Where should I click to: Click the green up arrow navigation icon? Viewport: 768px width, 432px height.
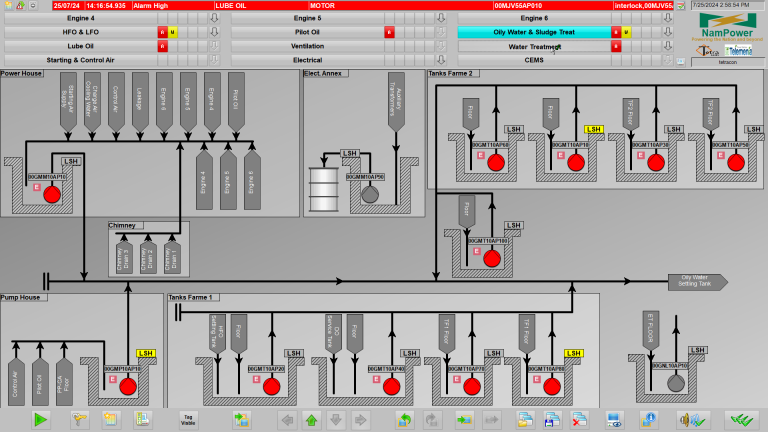[311, 420]
